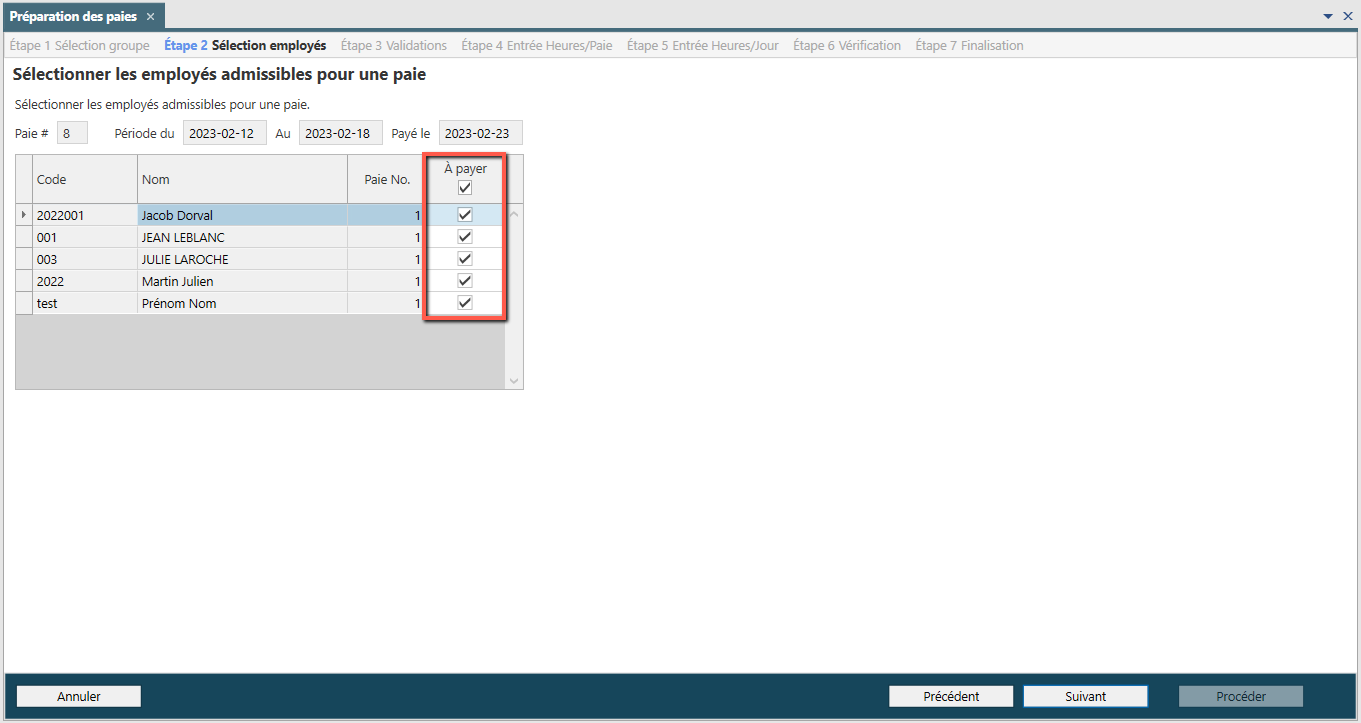Viewport: 1361px width, 723px height.
Task: Select the Jacob Dorval name cell
Action: (242, 215)
